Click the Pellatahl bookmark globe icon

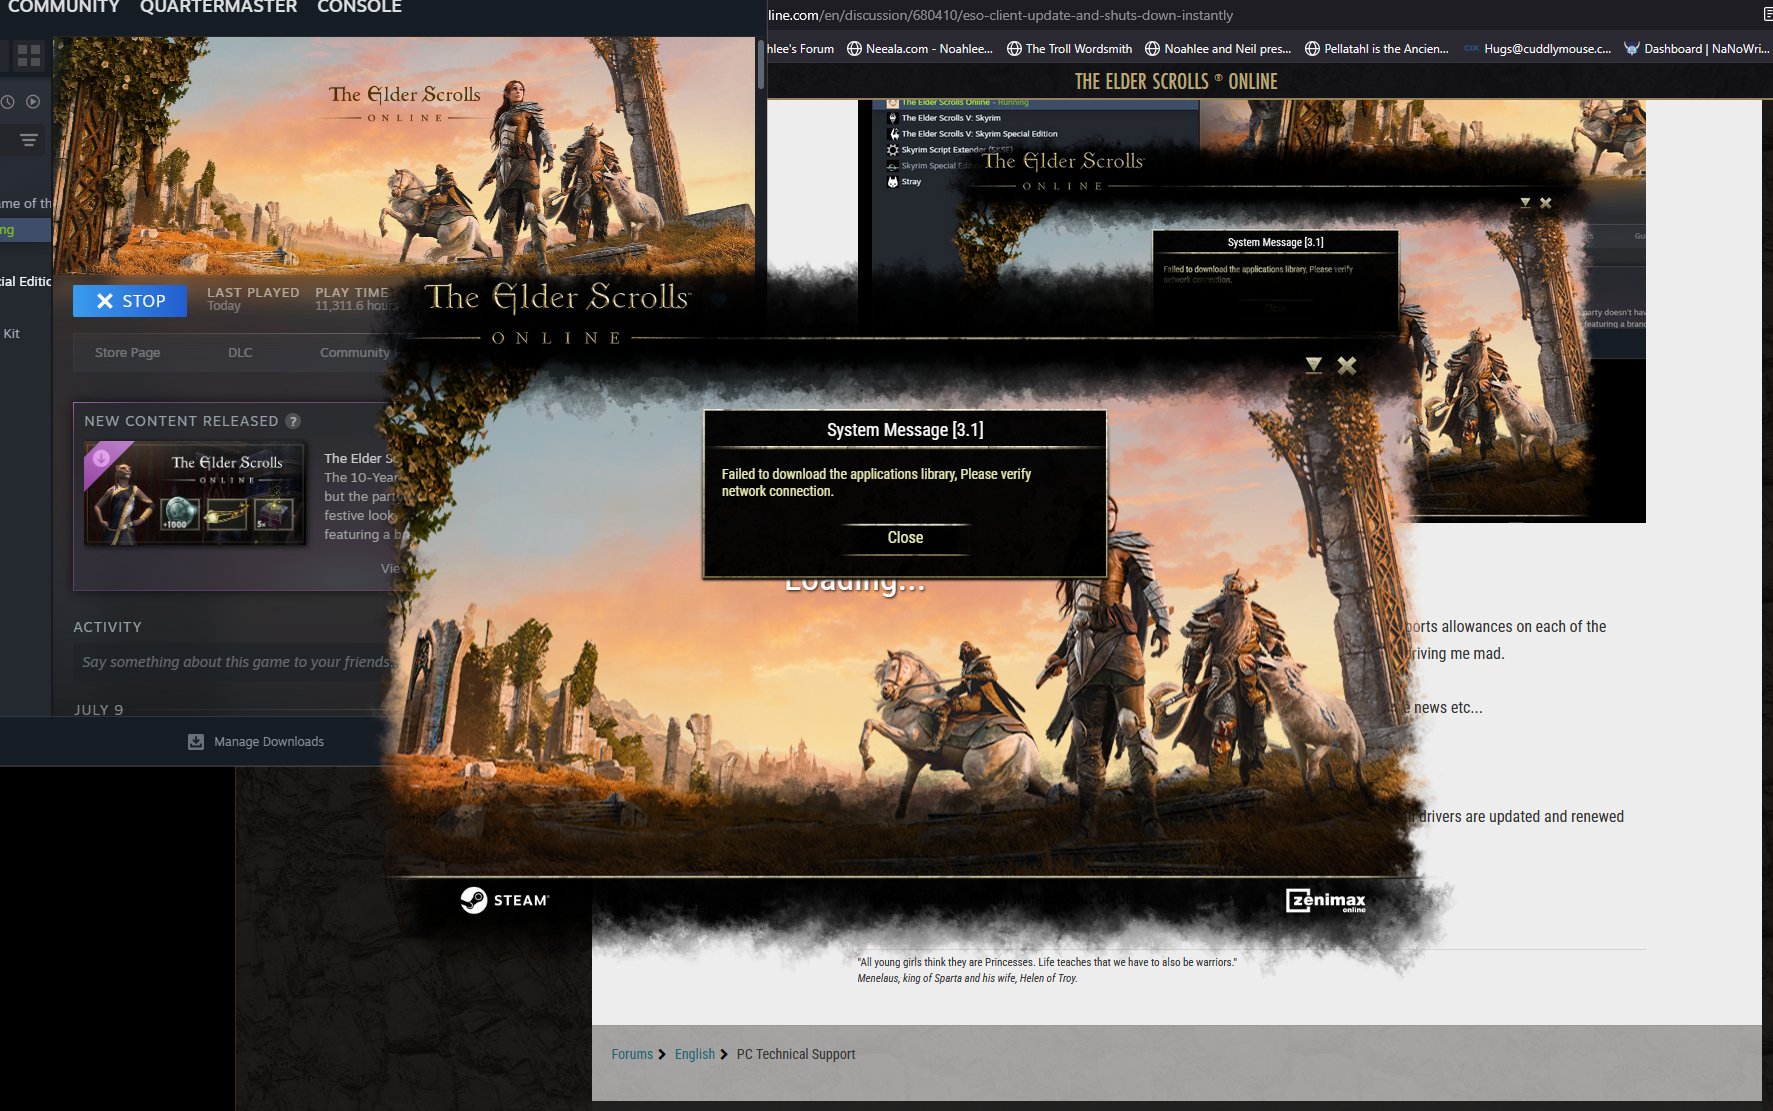(x=1312, y=48)
